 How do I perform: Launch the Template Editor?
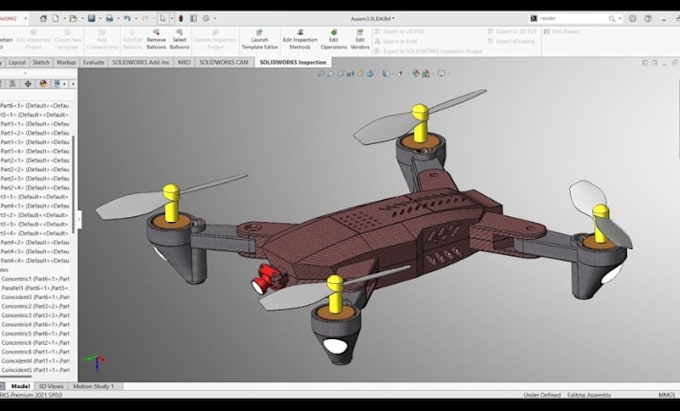(259, 39)
